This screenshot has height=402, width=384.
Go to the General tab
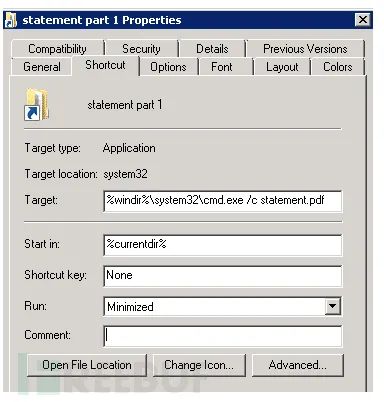click(42, 67)
